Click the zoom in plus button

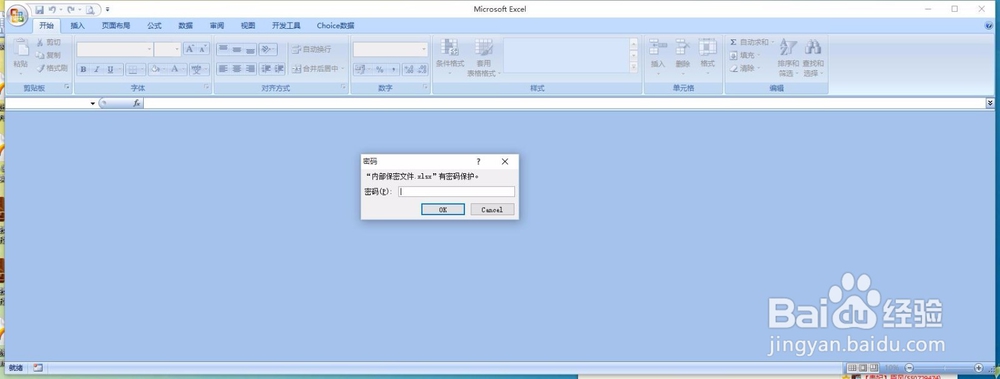click(x=978, y=368)
